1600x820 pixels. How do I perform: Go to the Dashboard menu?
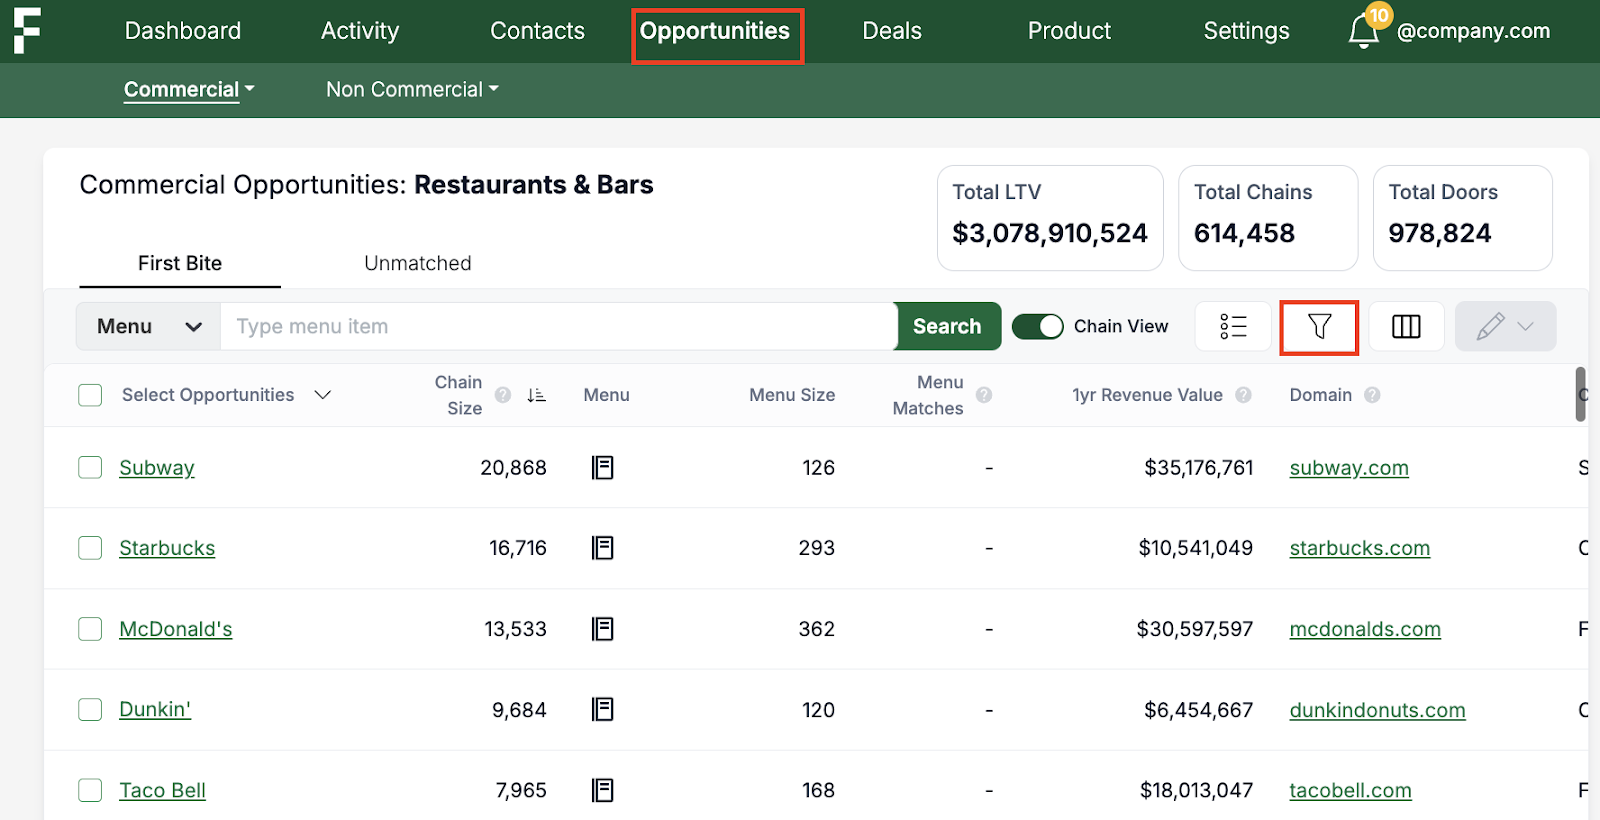[x=183, y=31]
